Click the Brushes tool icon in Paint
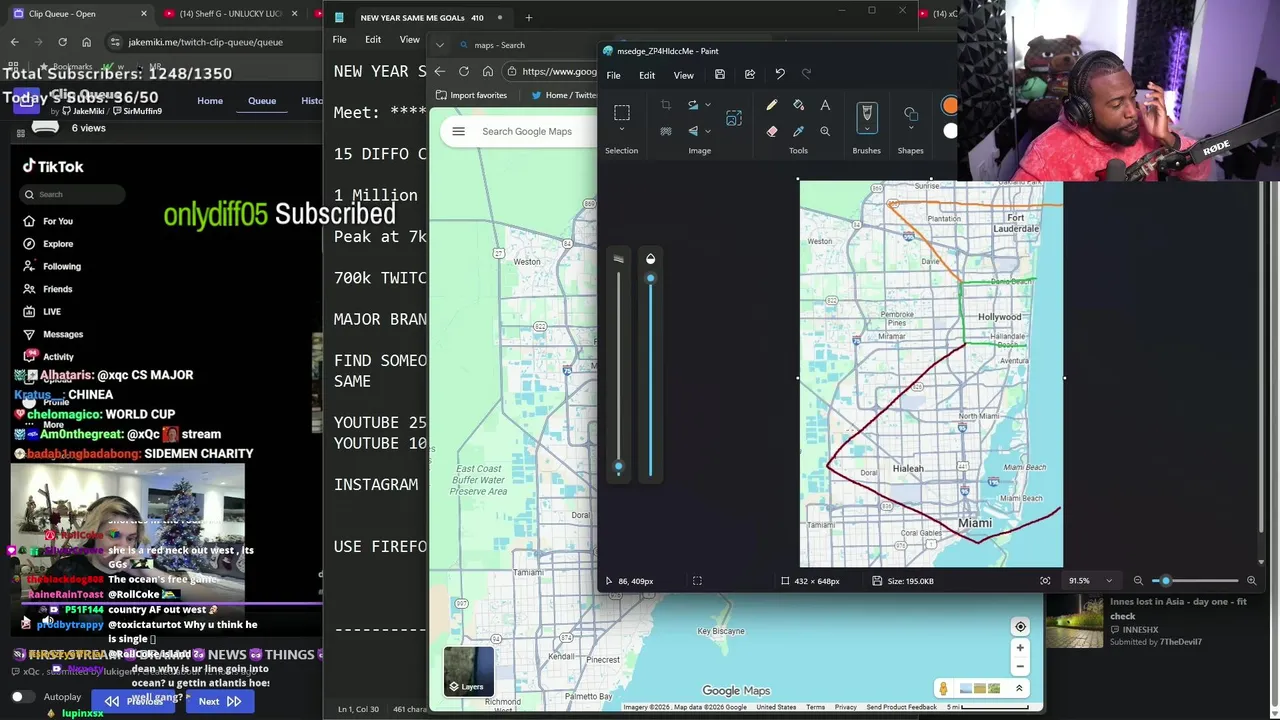This screenshot has width=1280, height=720. point(867,113)
